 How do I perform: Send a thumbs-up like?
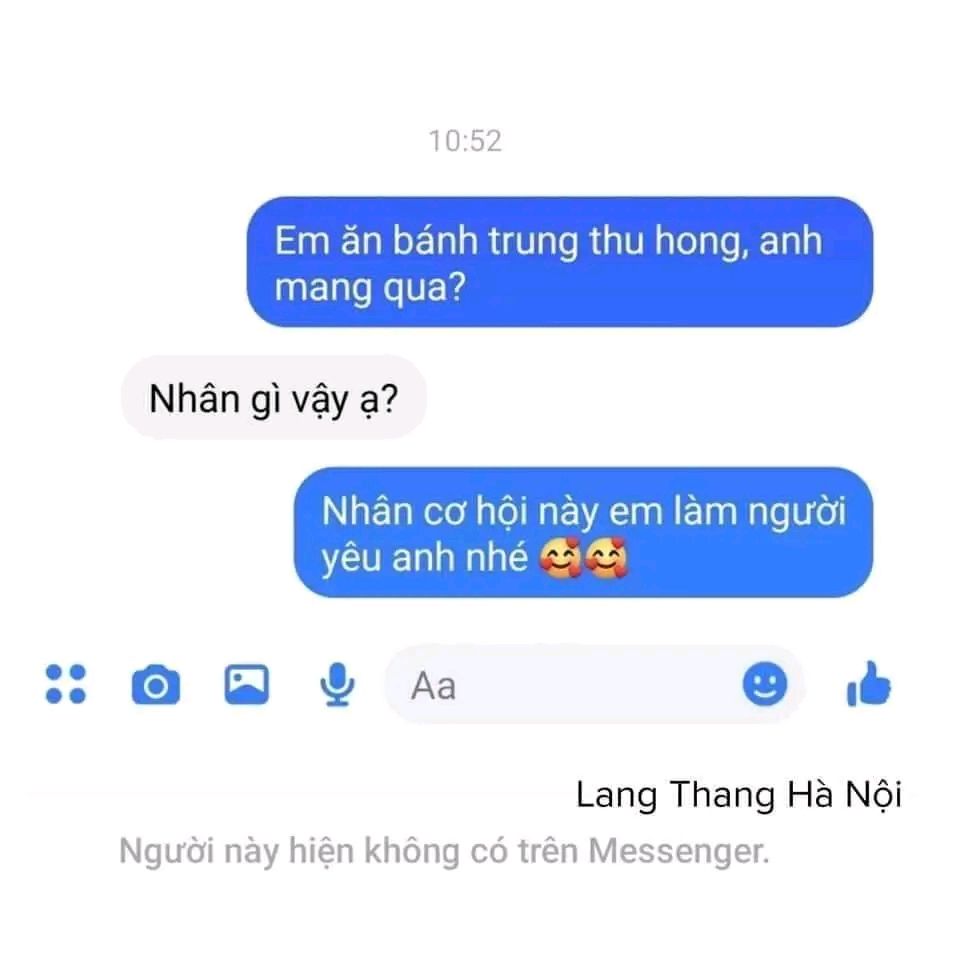point(869,684)
